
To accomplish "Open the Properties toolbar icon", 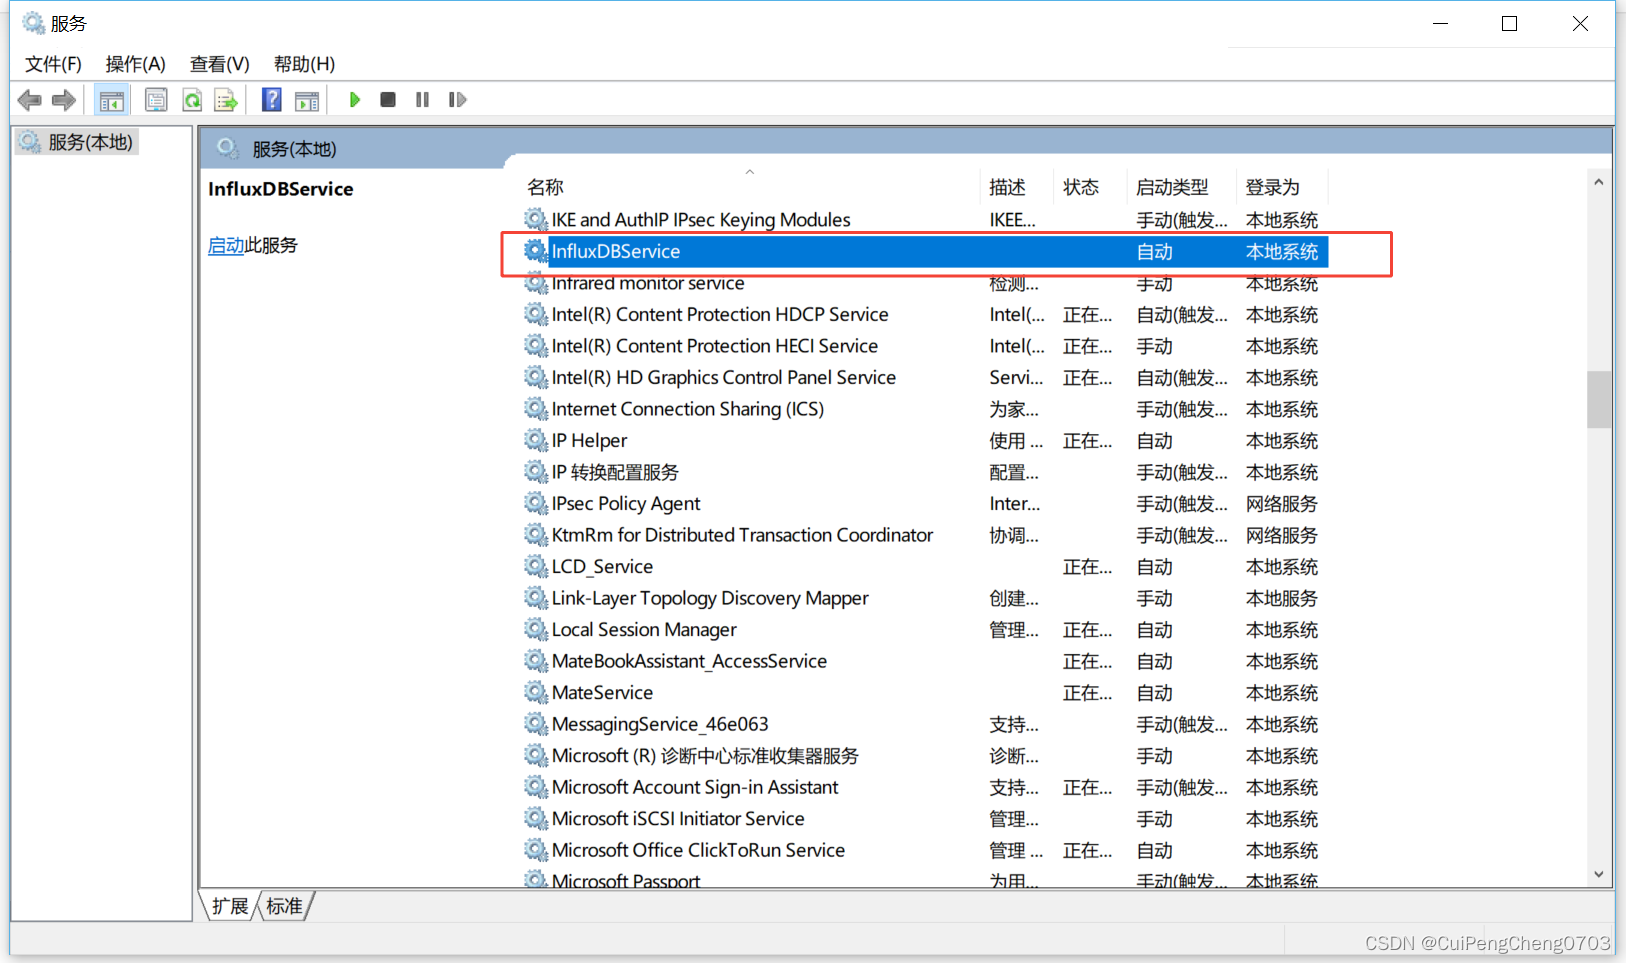I will pyautogui.click(x=156, y=100).
